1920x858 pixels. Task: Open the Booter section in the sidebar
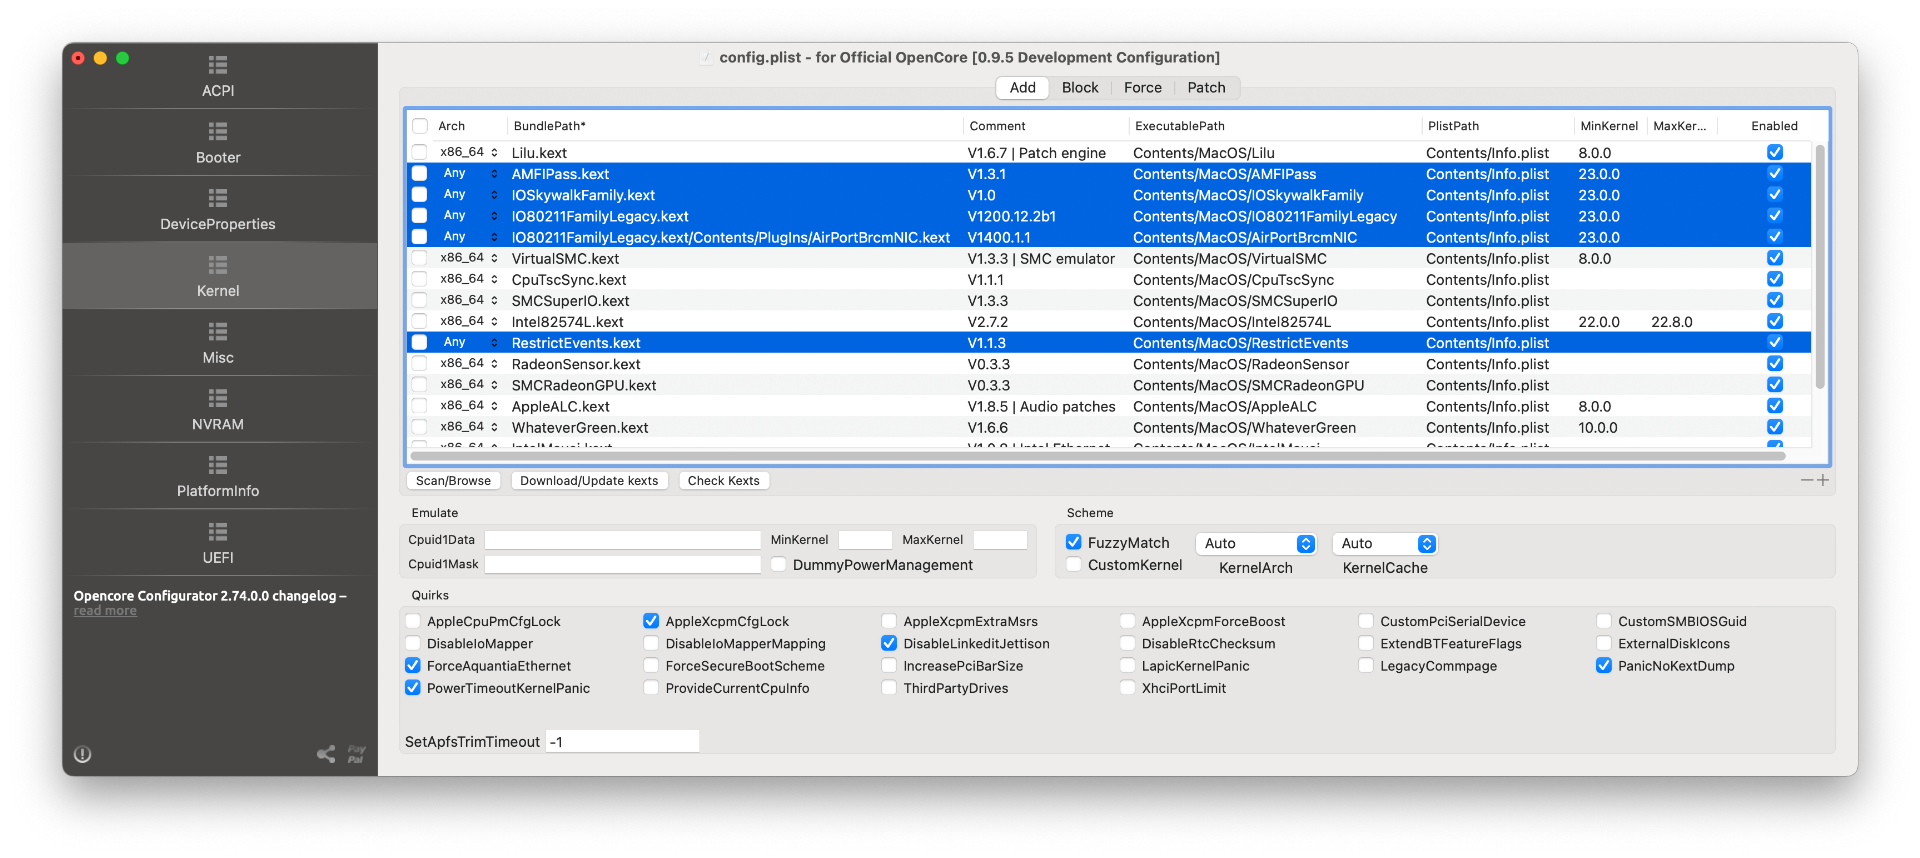(218, 143)
